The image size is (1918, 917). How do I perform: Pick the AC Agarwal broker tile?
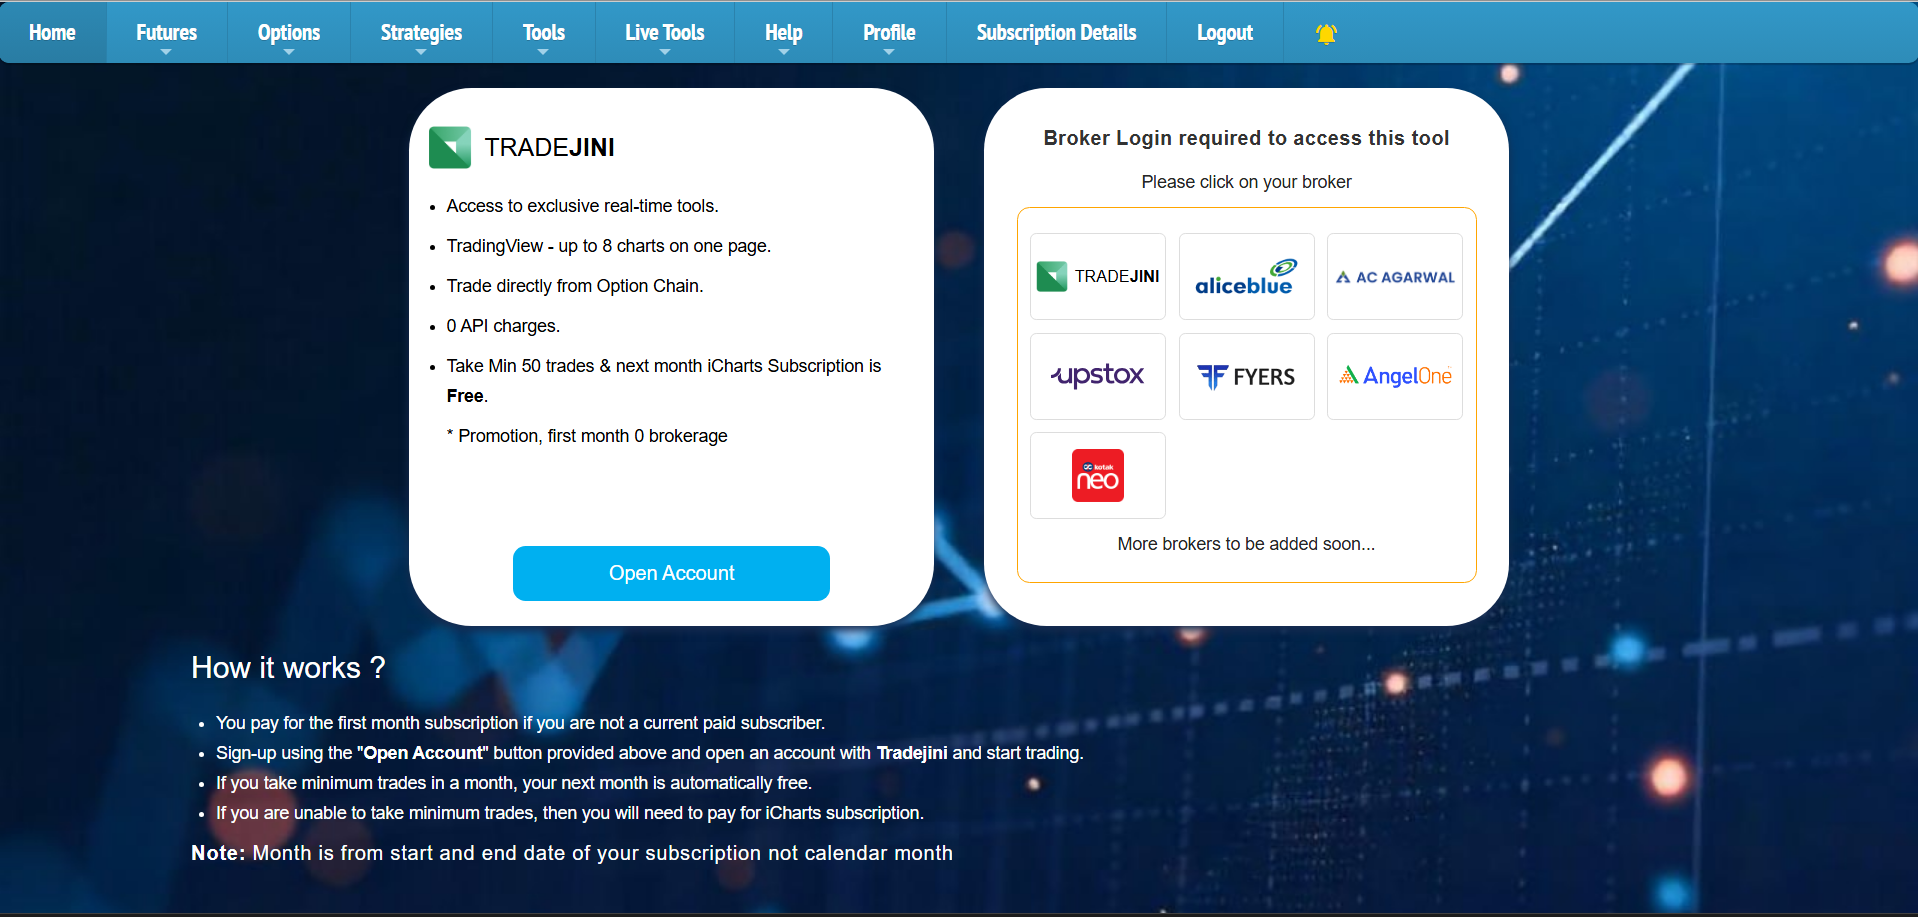[x=1395, y=276]
